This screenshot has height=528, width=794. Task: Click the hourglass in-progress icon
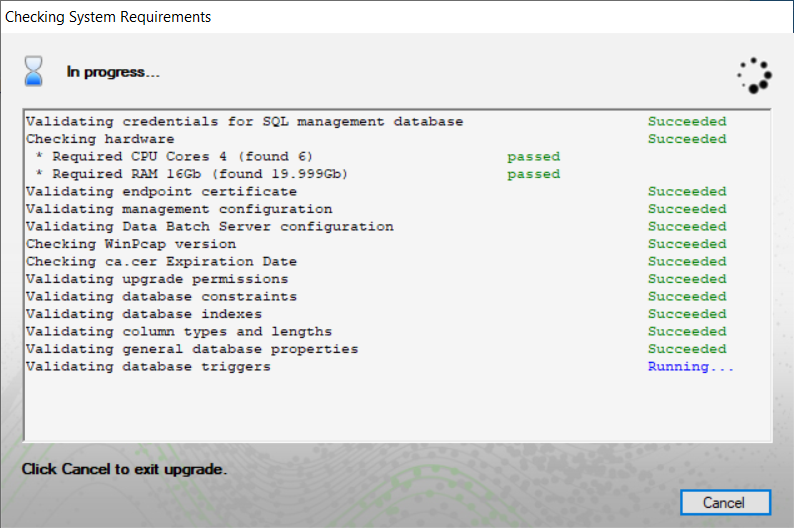pyautogui.click(x=33, y=71)
